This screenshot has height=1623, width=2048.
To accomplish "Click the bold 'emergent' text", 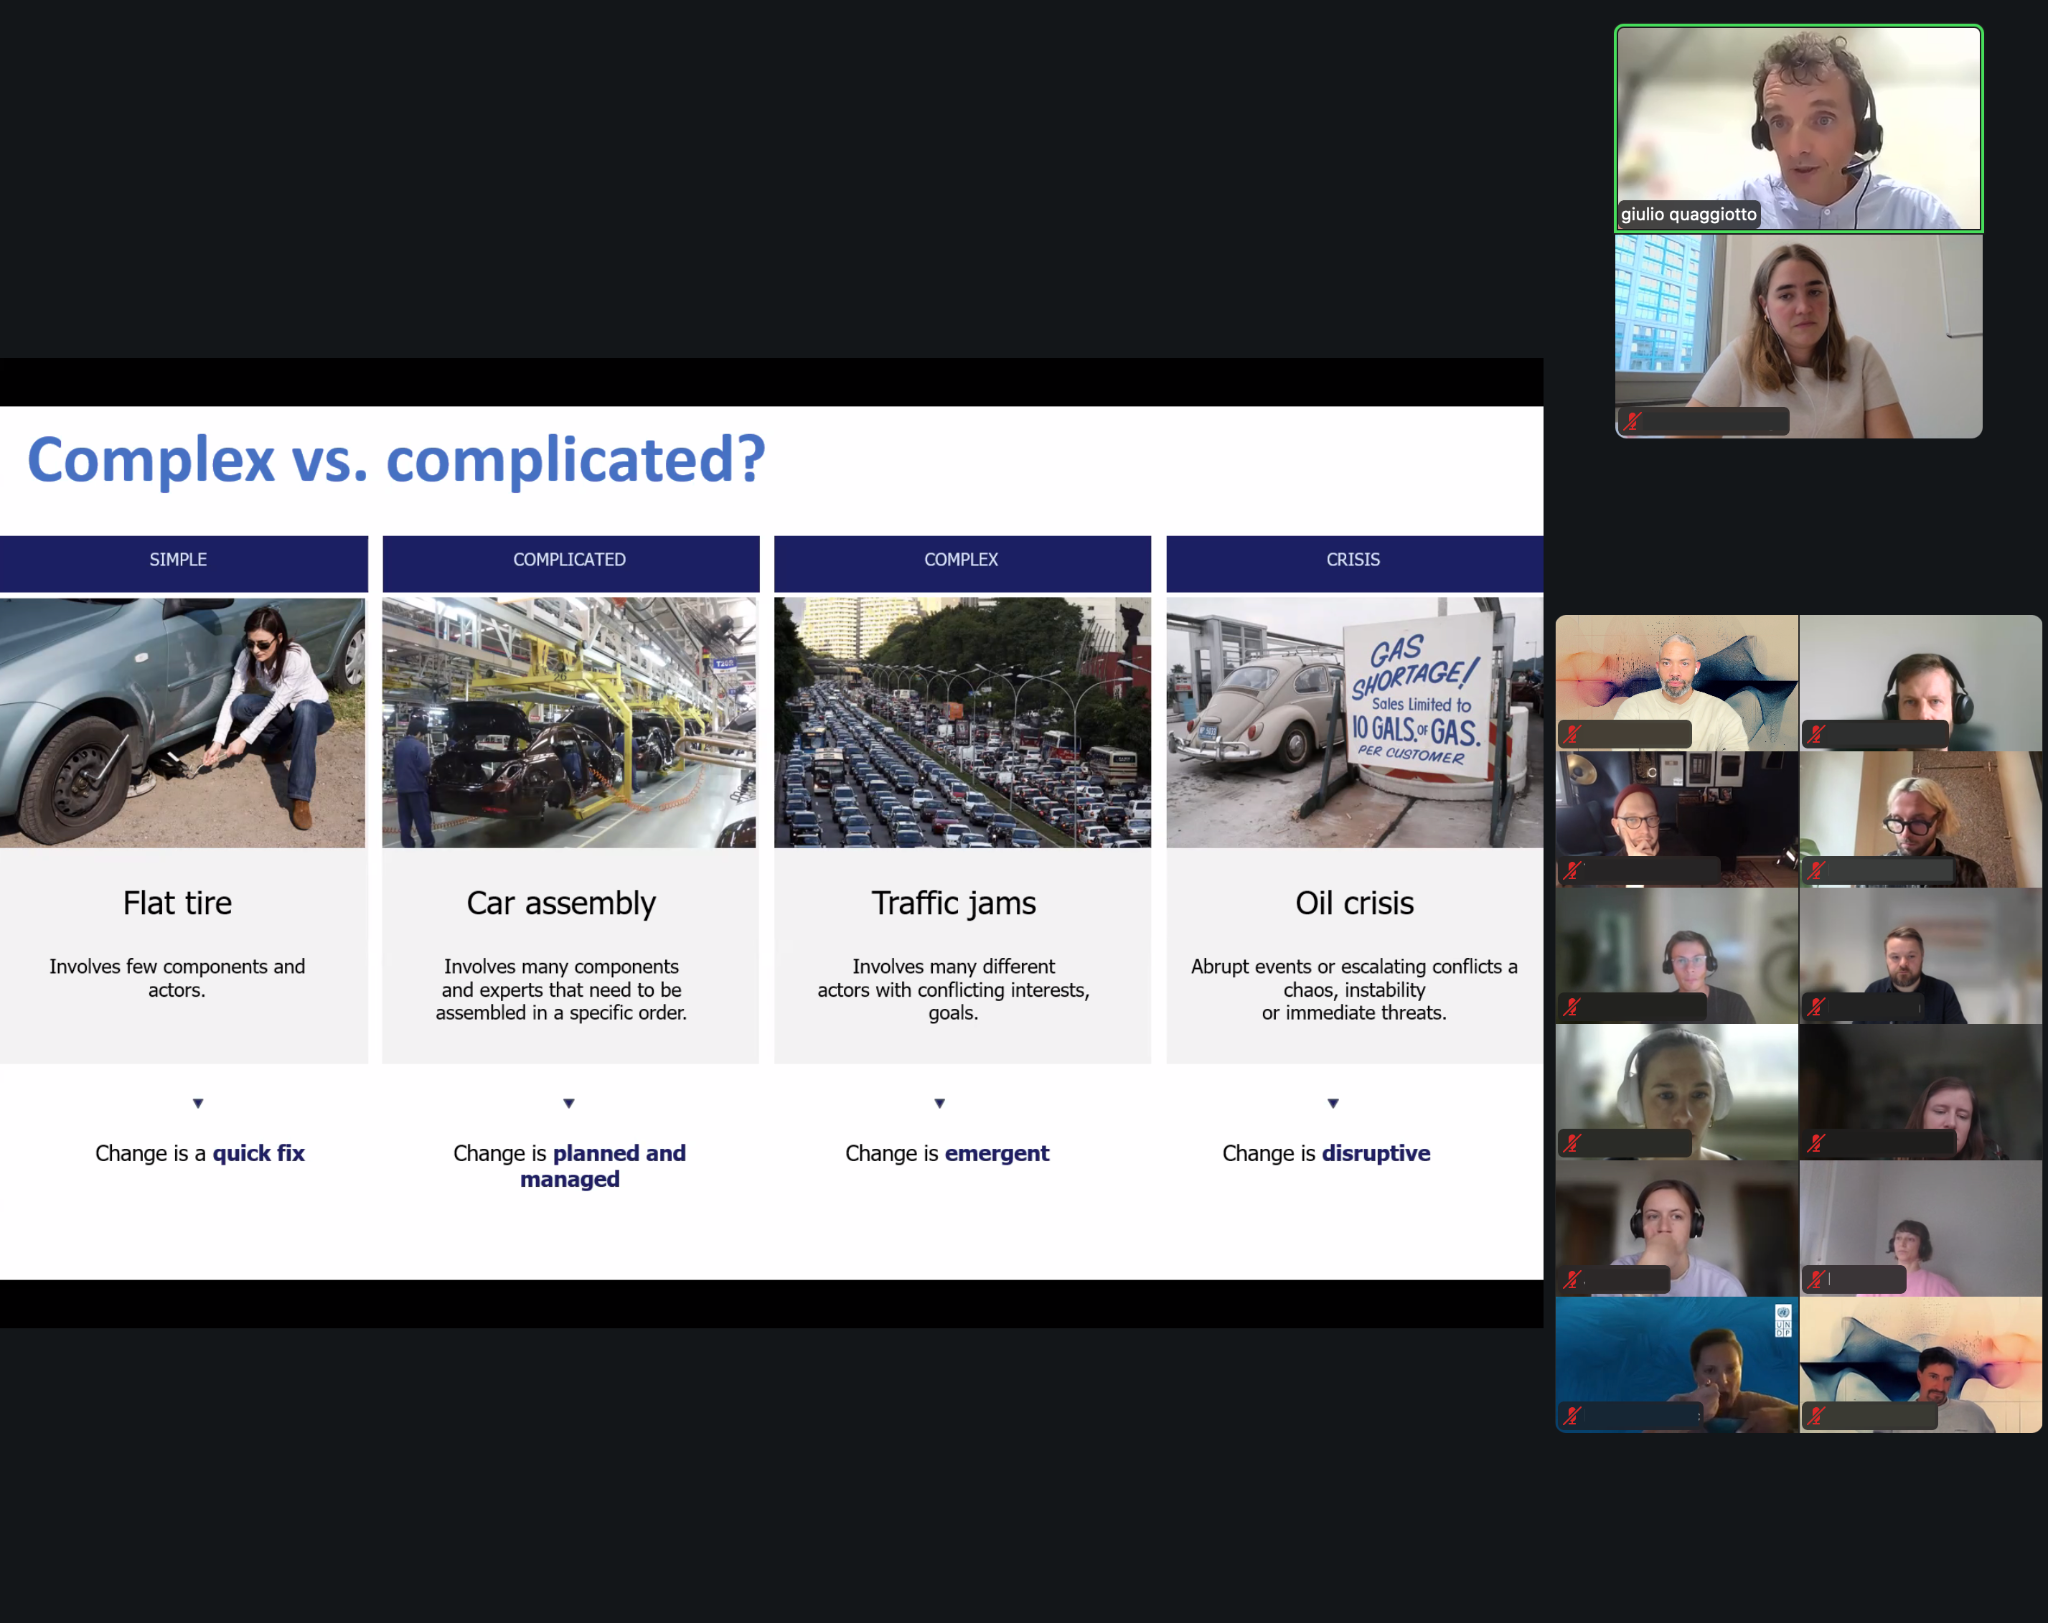I will coord(996,1153).
